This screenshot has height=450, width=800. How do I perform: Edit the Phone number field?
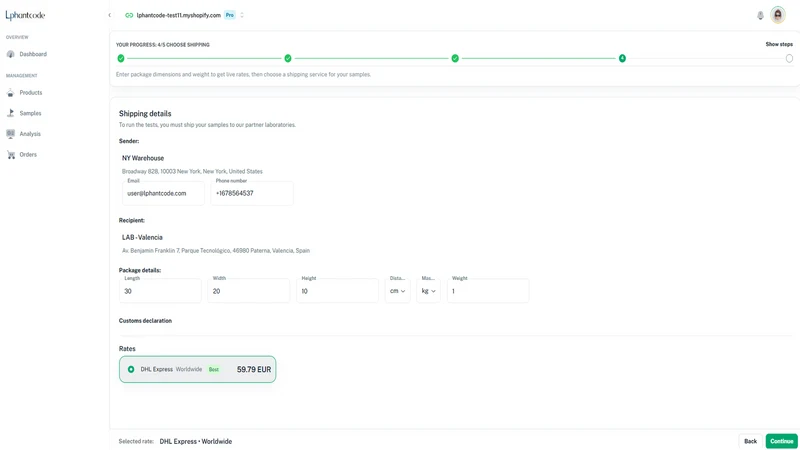(x=252, y=193)
